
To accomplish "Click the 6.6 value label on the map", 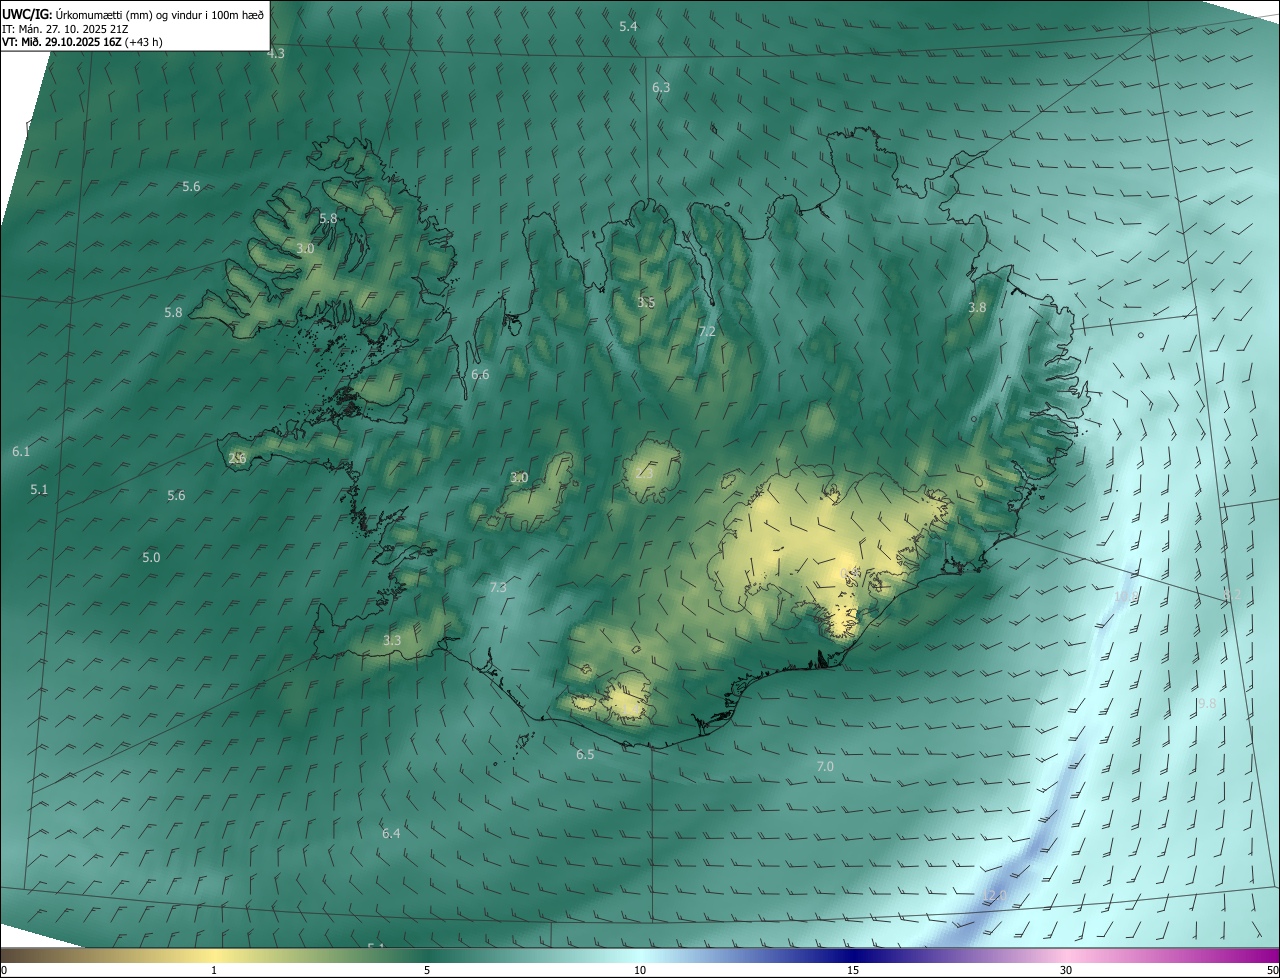I will click(480, 375).
